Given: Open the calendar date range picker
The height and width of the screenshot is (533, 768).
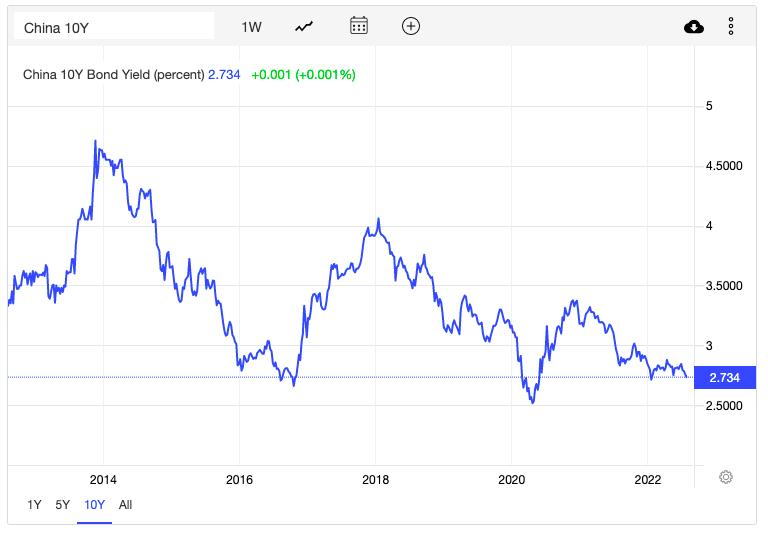Looking at the screenshot, I should pyautogui.click(x=359, y=26).
